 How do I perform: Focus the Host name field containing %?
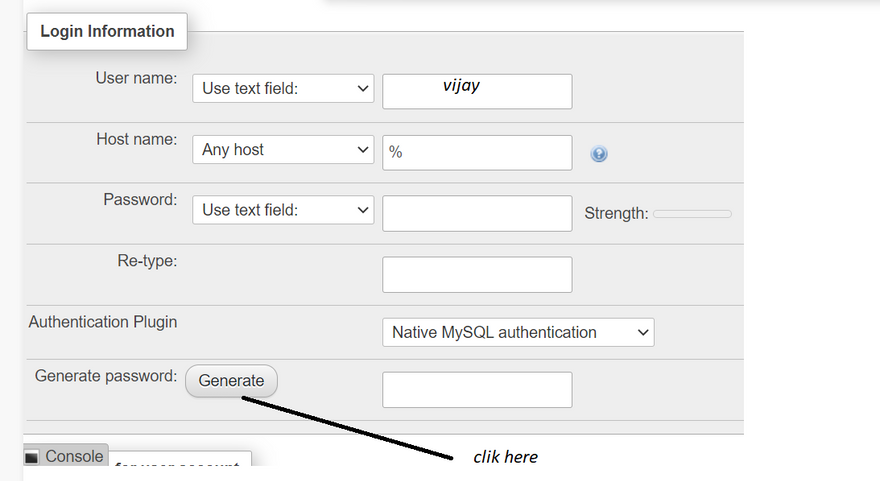(477, 152)
